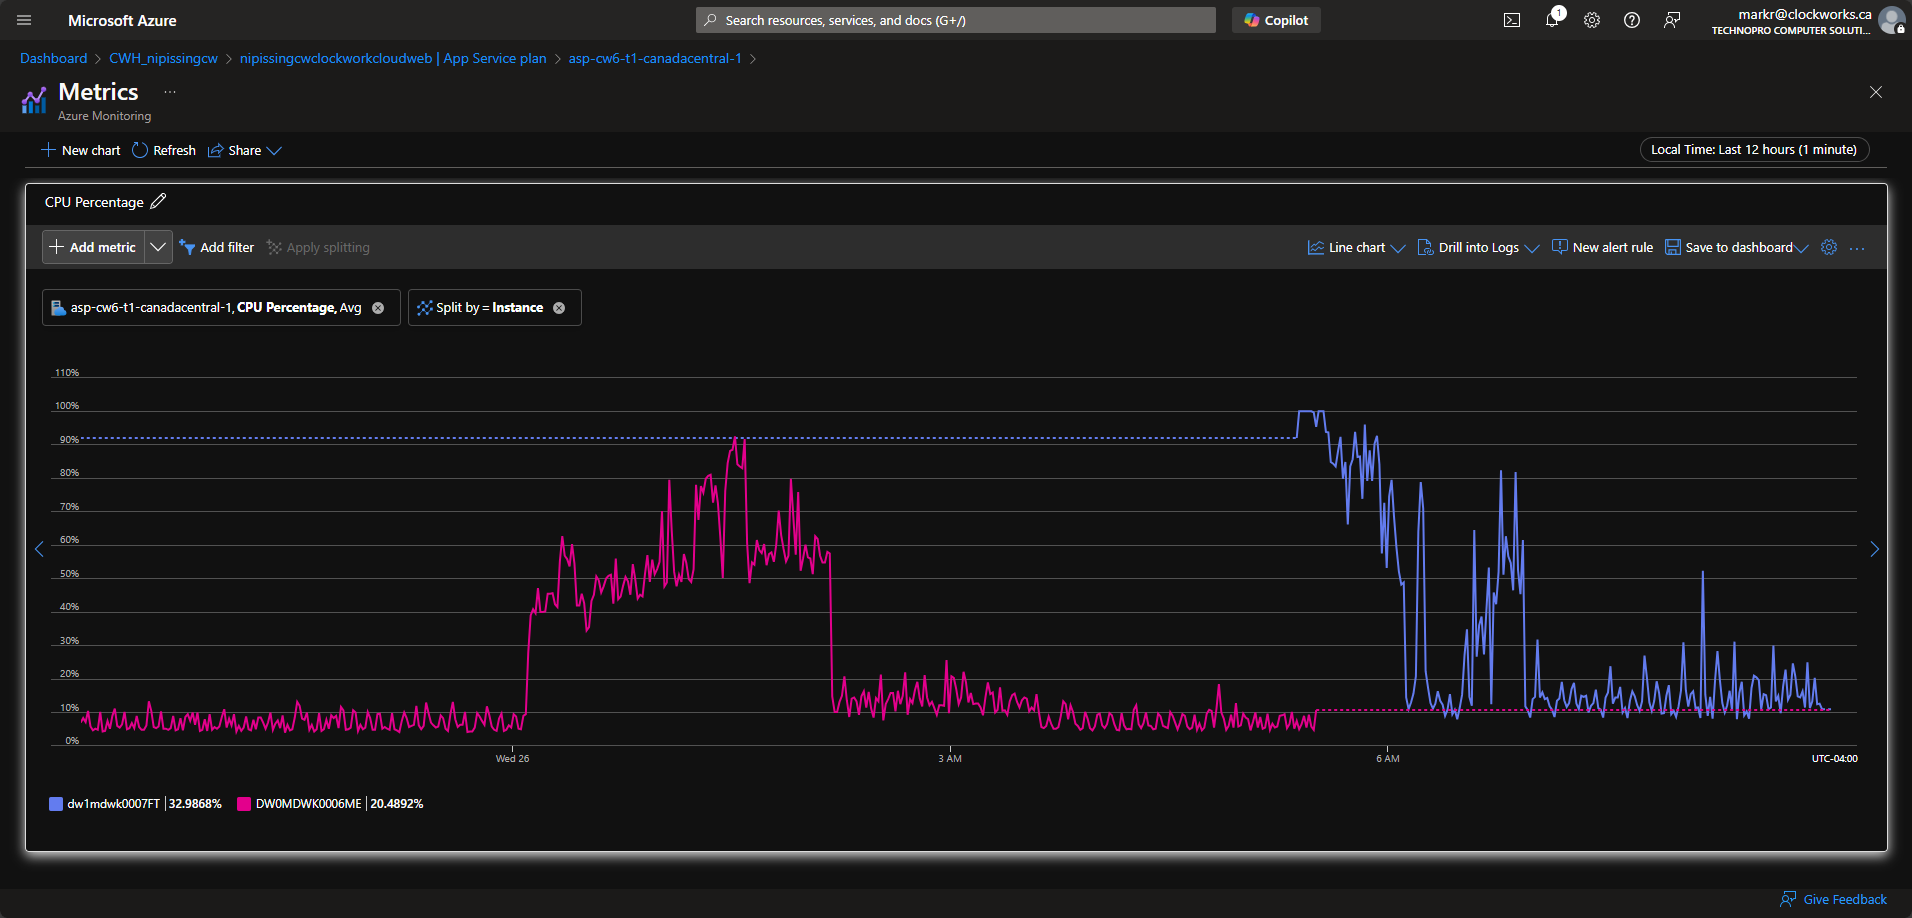This screenshot has width=1912, height=918.
Task: Expand the Add metric dropdown arrow
Action: coord(158,247)
